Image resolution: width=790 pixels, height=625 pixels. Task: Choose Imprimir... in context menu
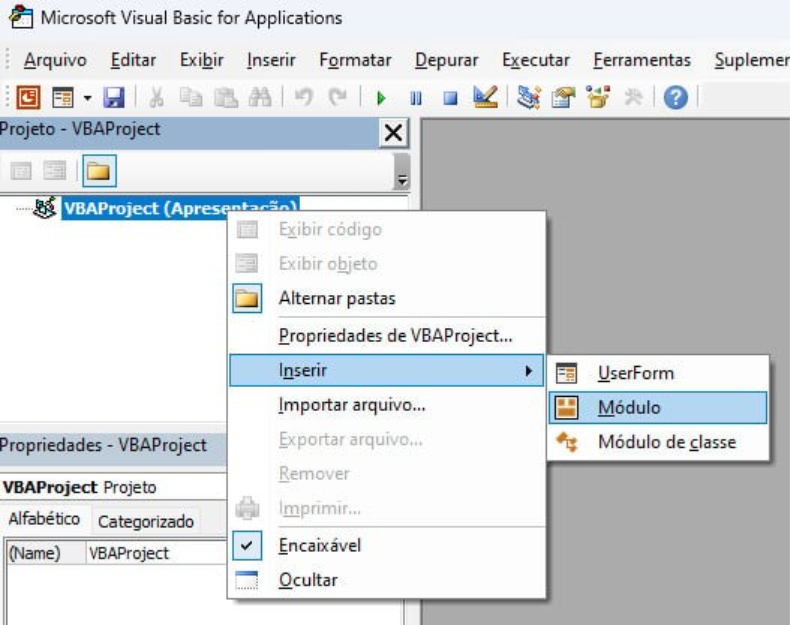point(387,509)
